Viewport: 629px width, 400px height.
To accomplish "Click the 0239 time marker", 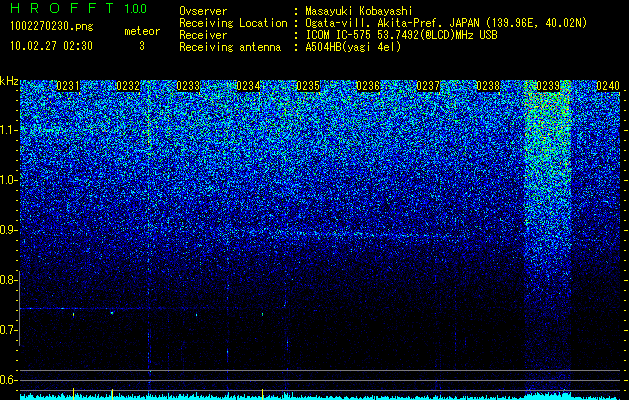I will [548, 86].
